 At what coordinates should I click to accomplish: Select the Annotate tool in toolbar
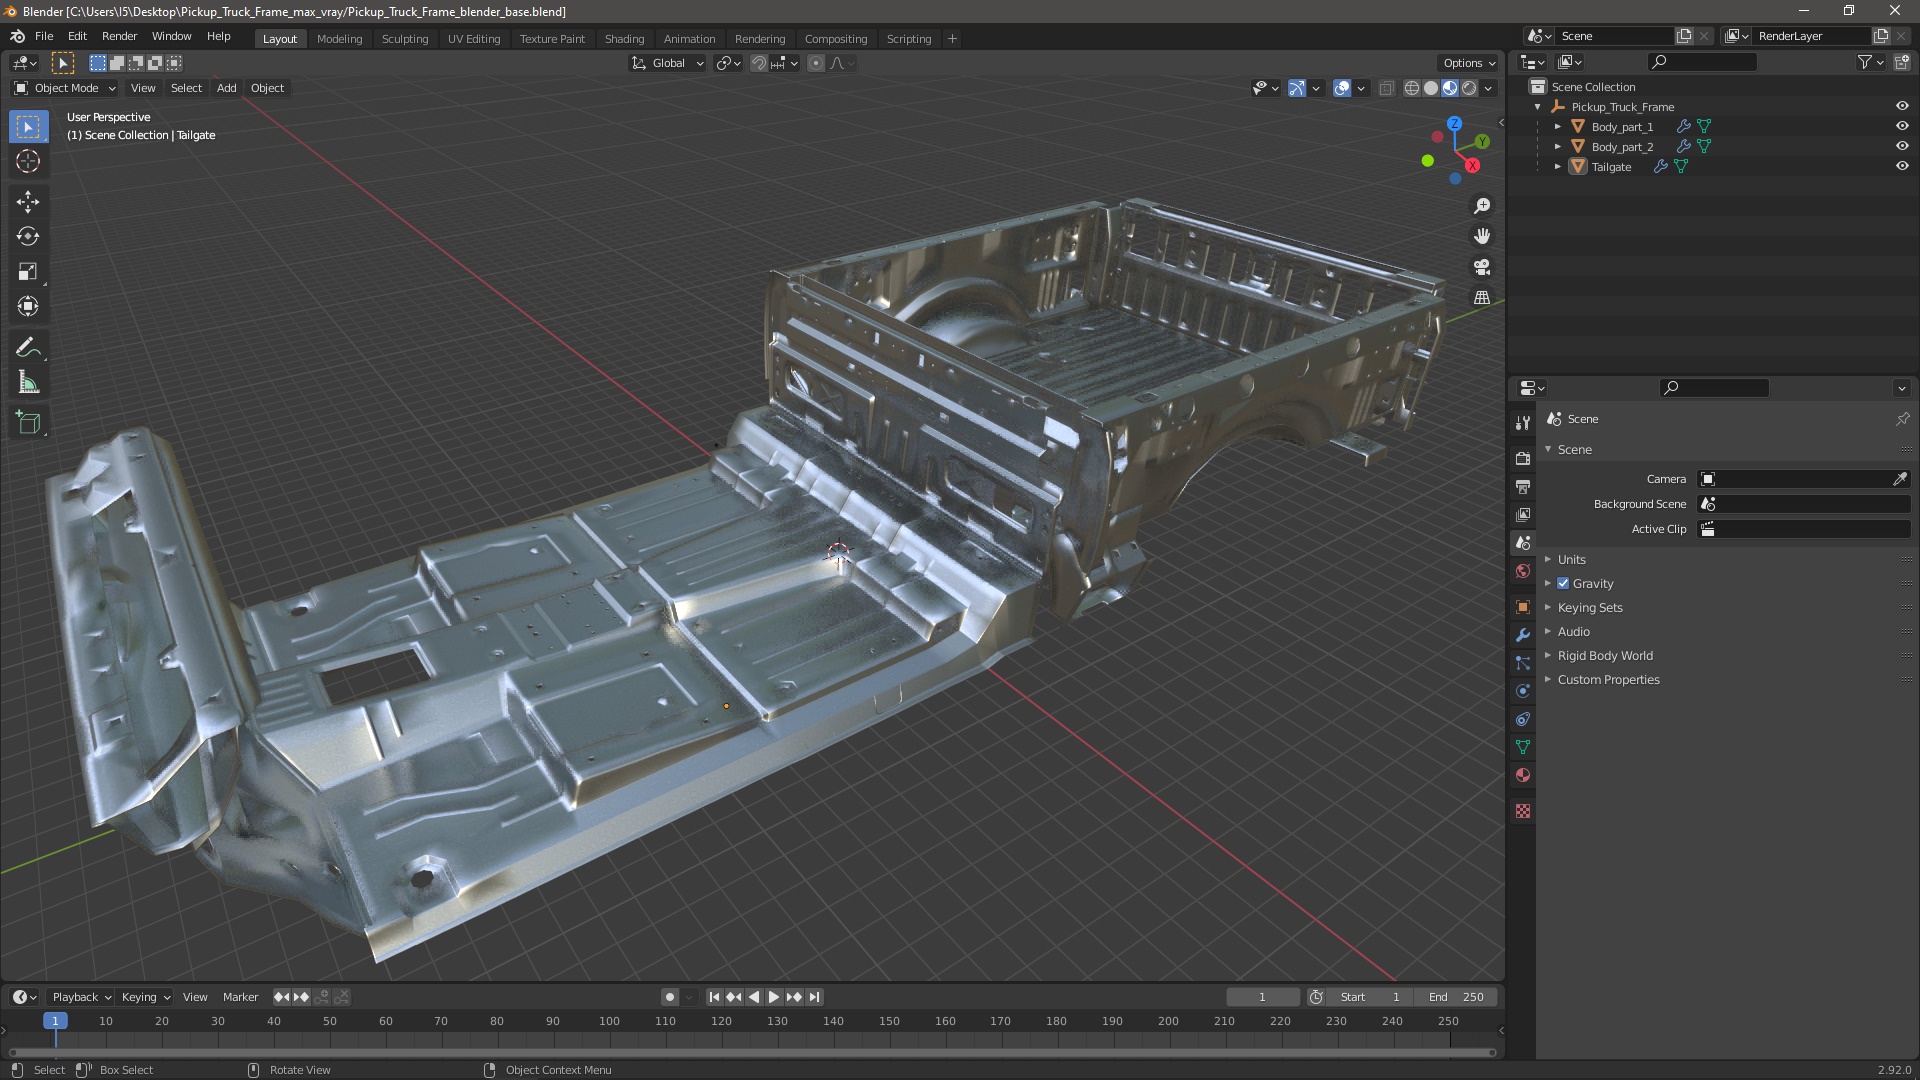tap(29, 347)
